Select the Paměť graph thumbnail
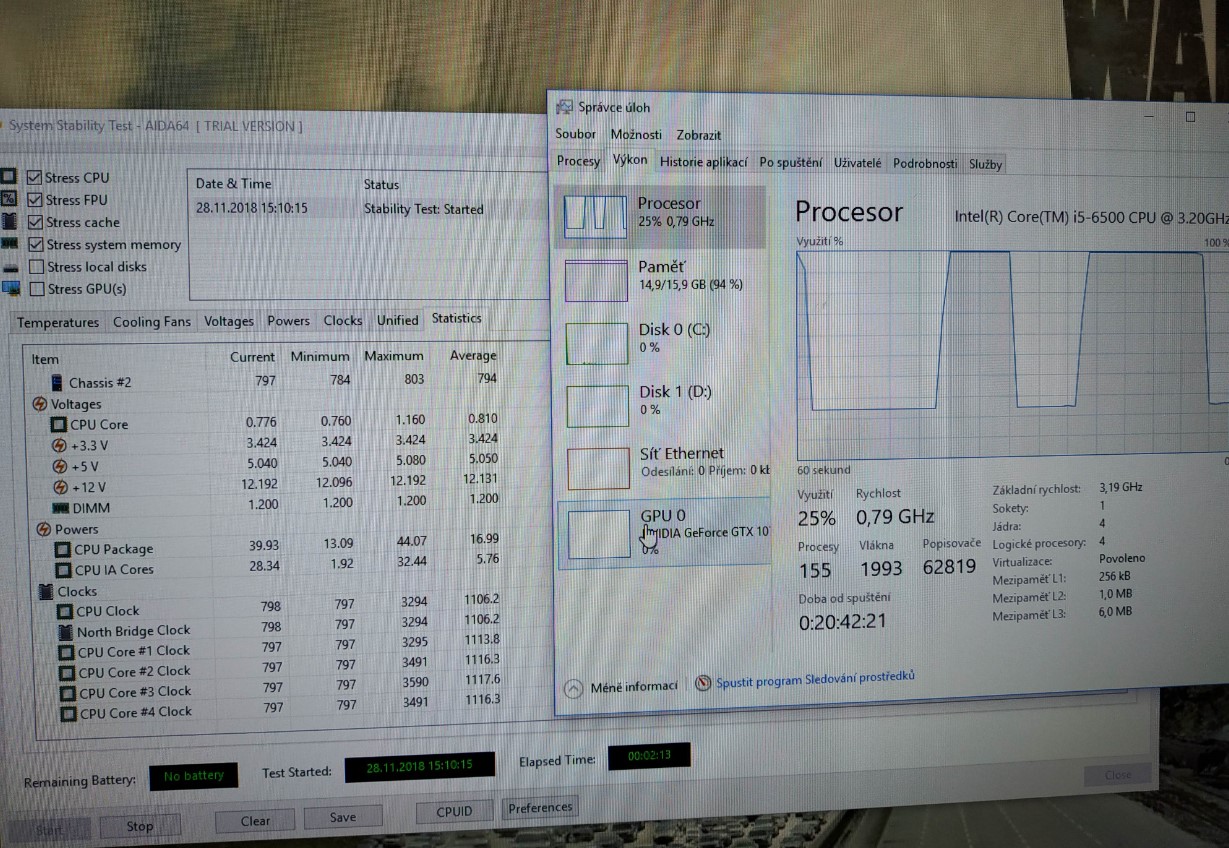 tap(596, 279)
